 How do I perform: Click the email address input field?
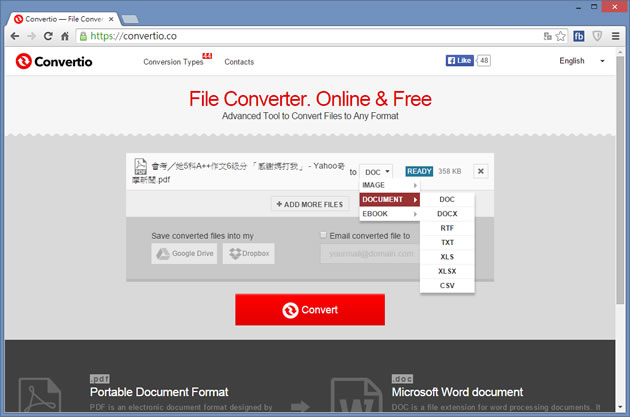click(370, 254)
